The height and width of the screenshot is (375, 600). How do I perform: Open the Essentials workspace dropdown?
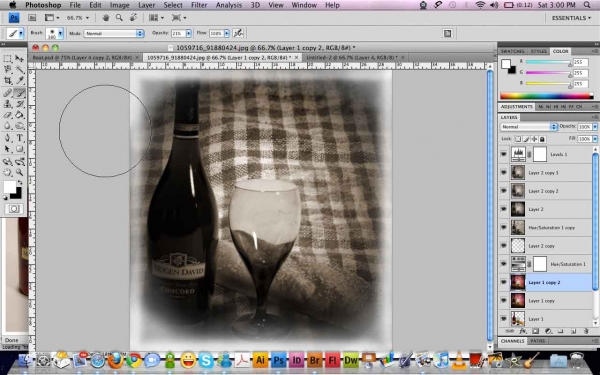coord(571,18)
